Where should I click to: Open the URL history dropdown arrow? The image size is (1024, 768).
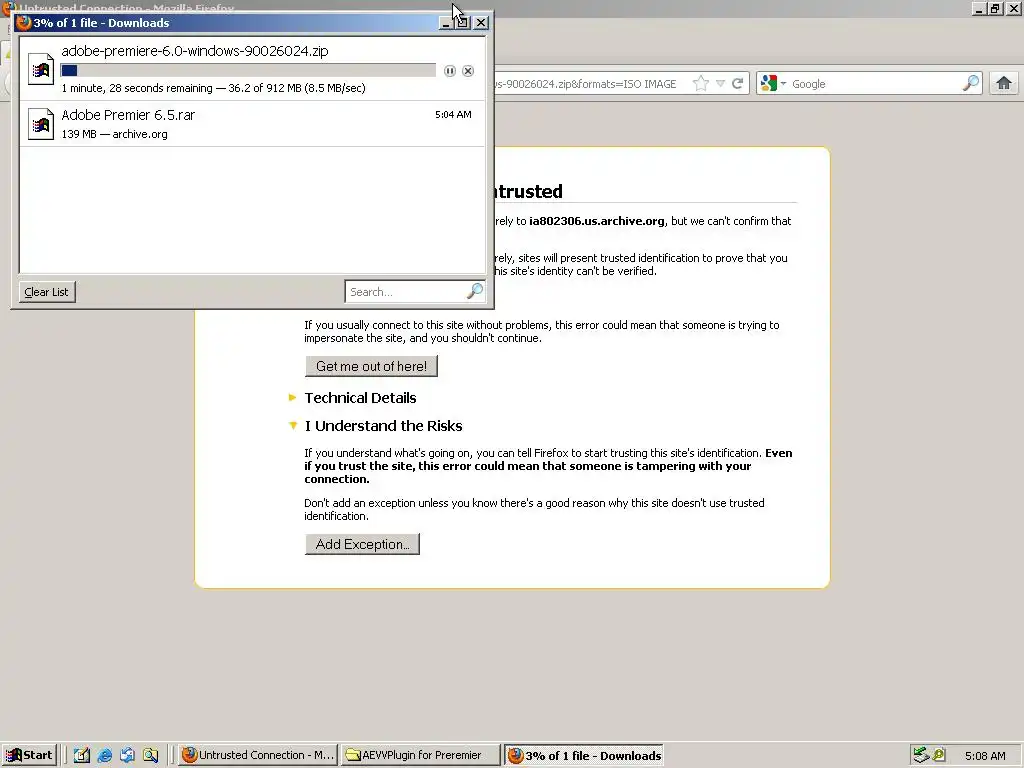pos(720,84)
